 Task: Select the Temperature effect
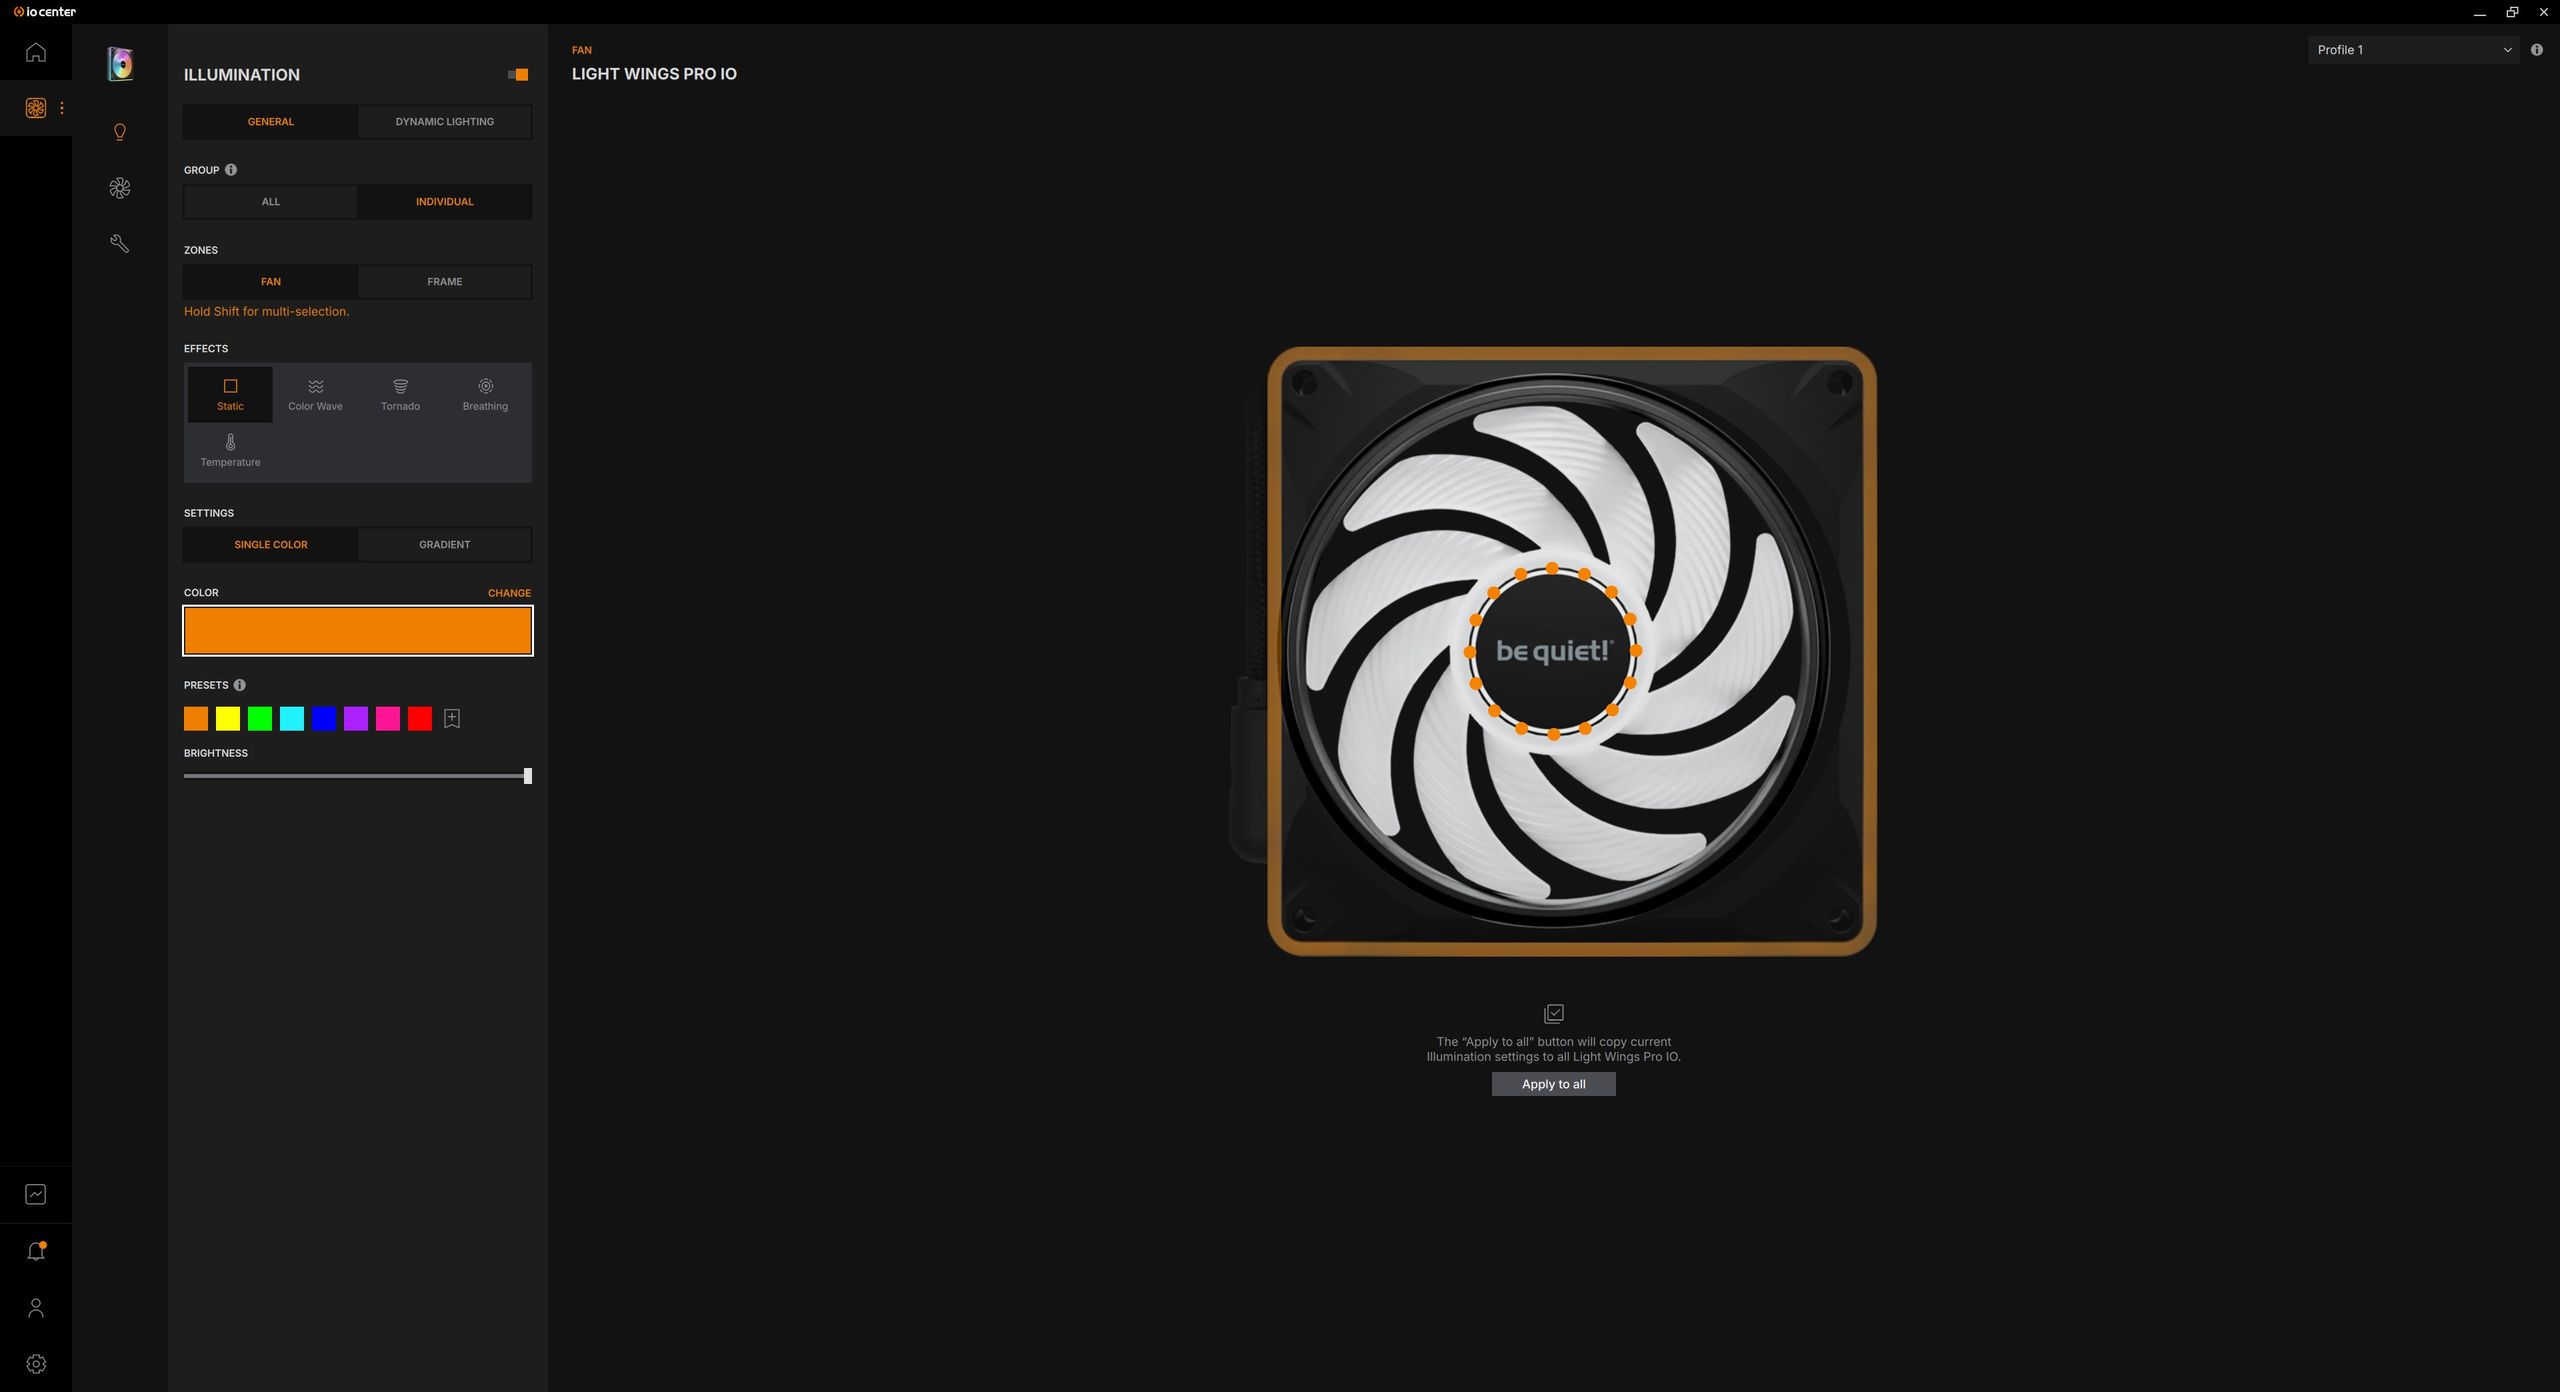(x=230, y=451)
